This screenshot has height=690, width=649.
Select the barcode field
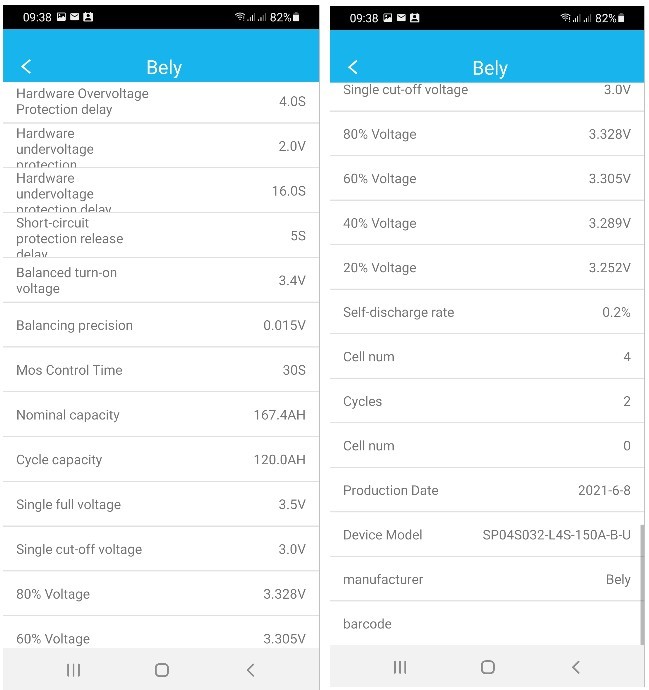click(x=487, y=624)
